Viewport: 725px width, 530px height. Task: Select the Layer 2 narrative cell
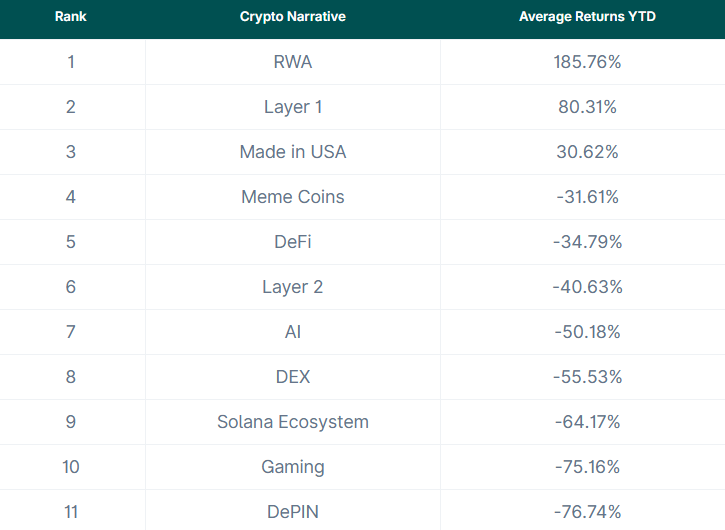click(293, 287)
